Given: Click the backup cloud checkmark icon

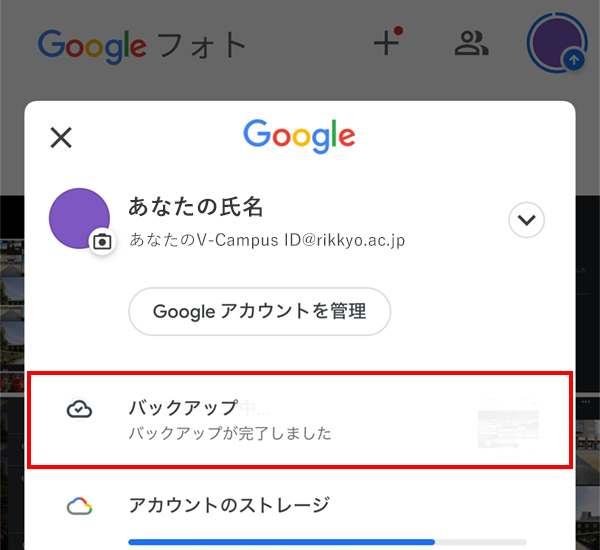Looking at the screenshot, I should pos(79,409).
